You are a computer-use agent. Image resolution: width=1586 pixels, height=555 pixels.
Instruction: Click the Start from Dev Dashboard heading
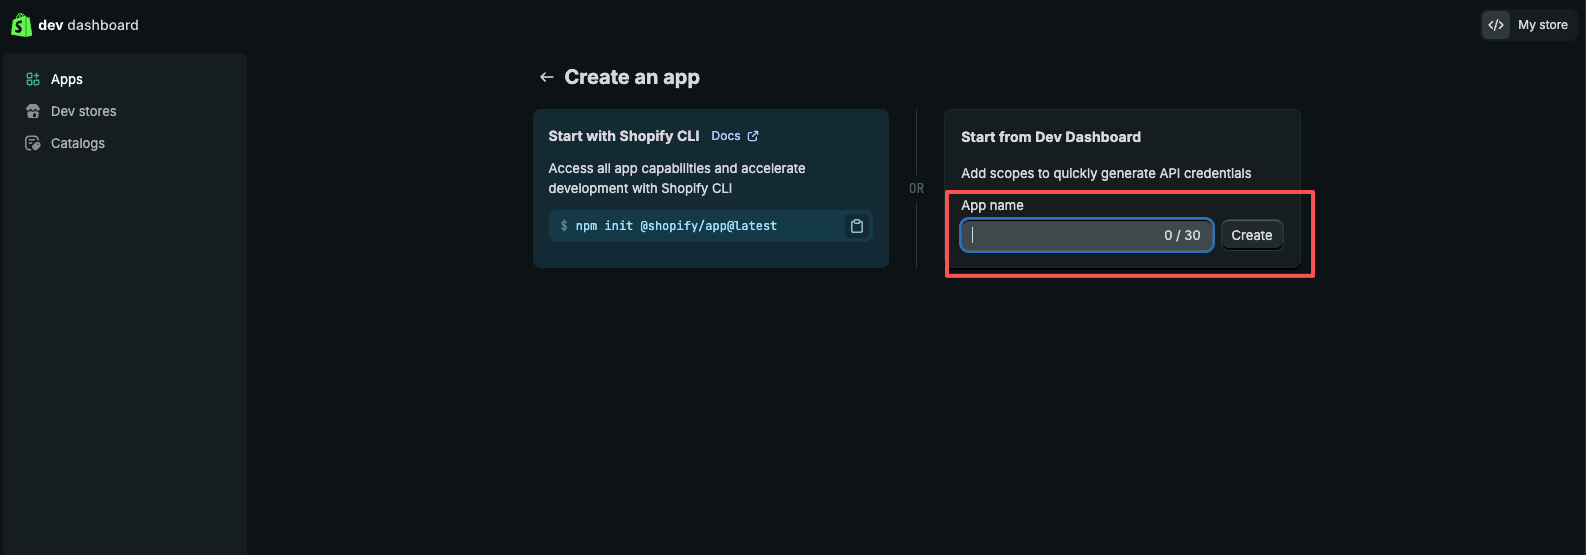pos(1050,137)
